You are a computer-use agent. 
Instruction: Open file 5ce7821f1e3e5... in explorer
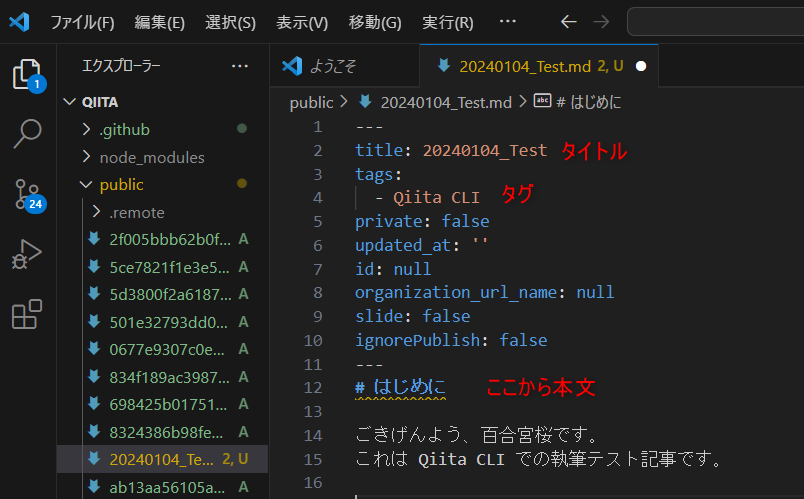tap(162, 267)
